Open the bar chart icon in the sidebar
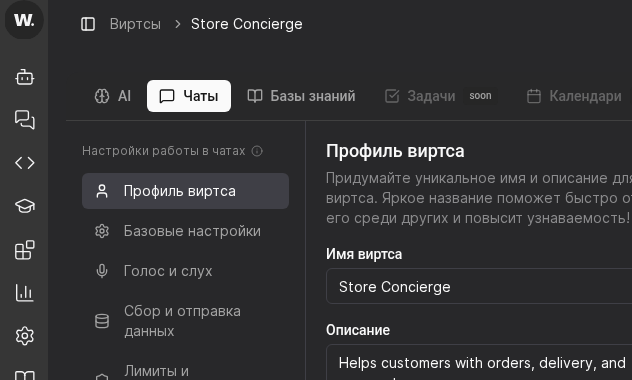The image size is (632, 380). pos(25,293)
